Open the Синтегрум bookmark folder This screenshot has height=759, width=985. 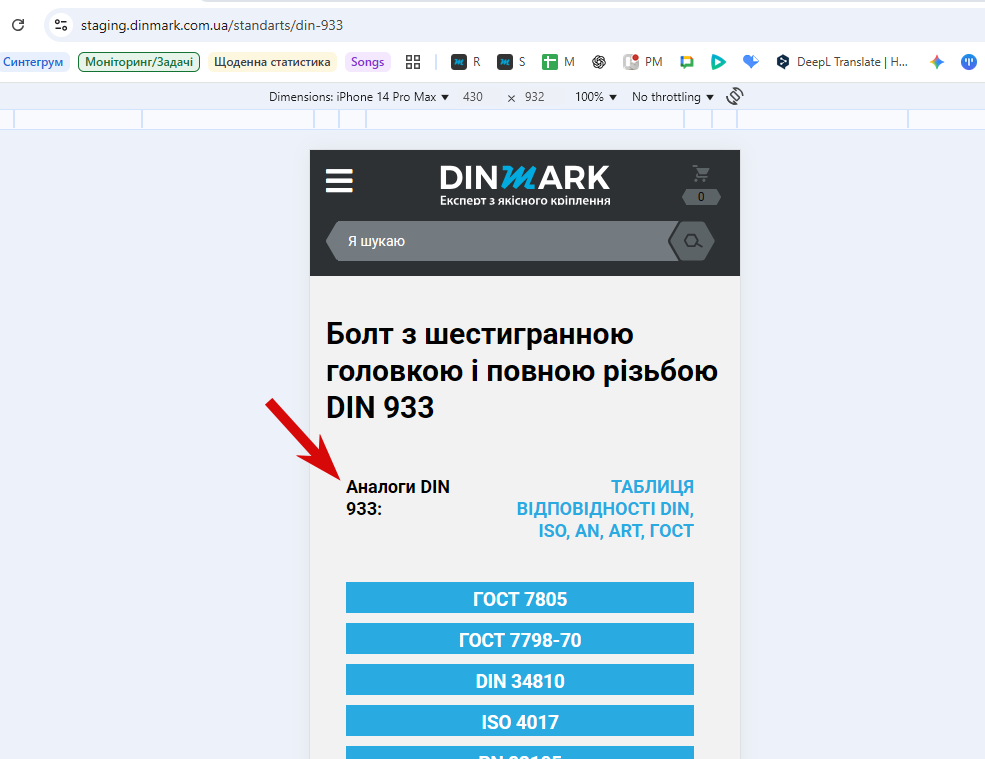pyautogui.click(x=33, y=62)
